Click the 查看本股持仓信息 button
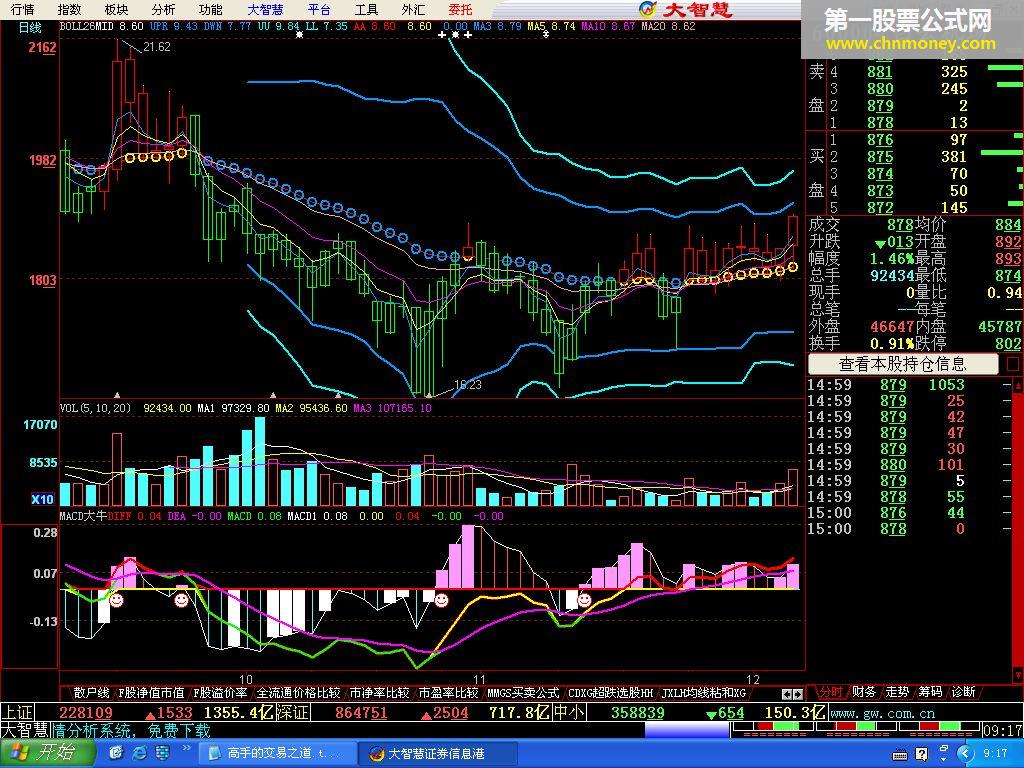Image resolution: width=1024 pixels, height=768 pixels. [903, 364]
